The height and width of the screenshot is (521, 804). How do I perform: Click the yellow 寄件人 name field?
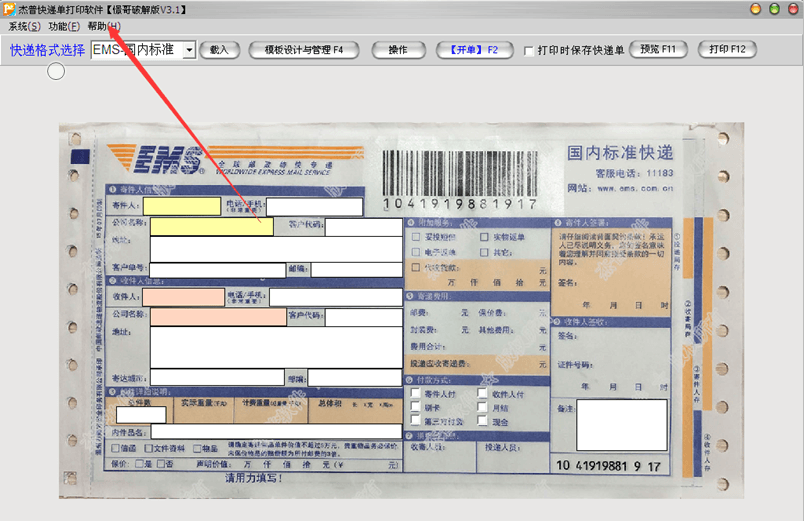(182, 206)
